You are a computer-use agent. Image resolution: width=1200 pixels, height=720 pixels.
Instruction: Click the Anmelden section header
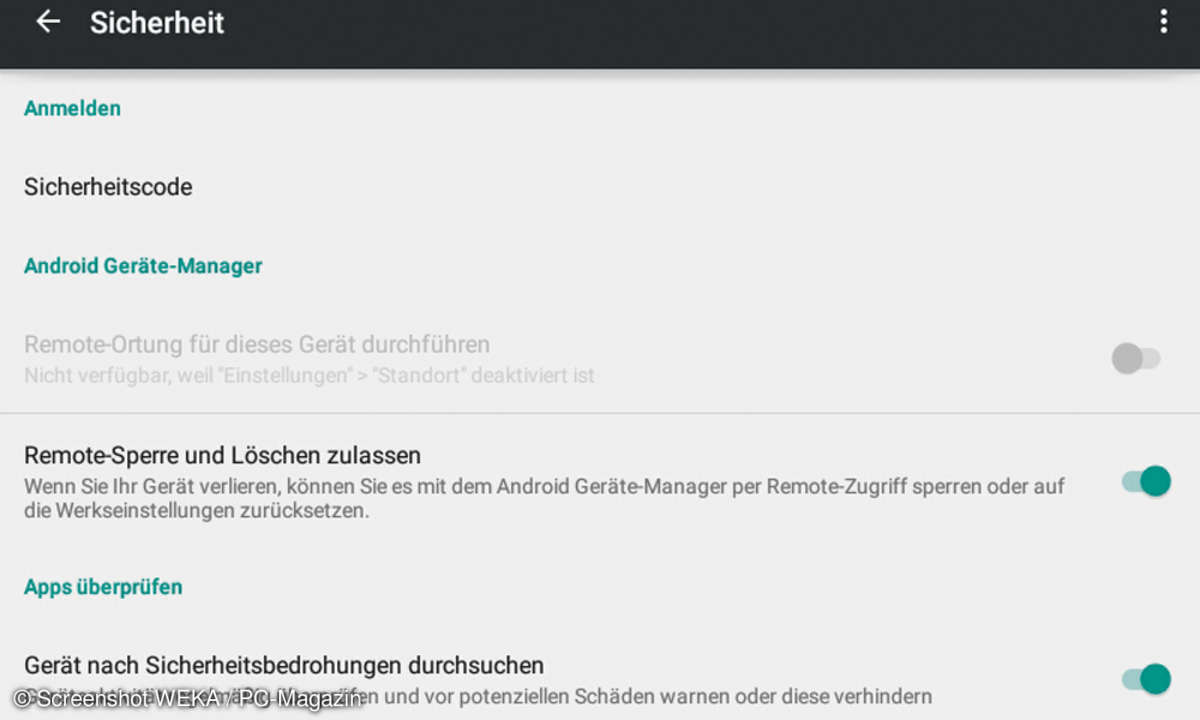pos(72,108)
